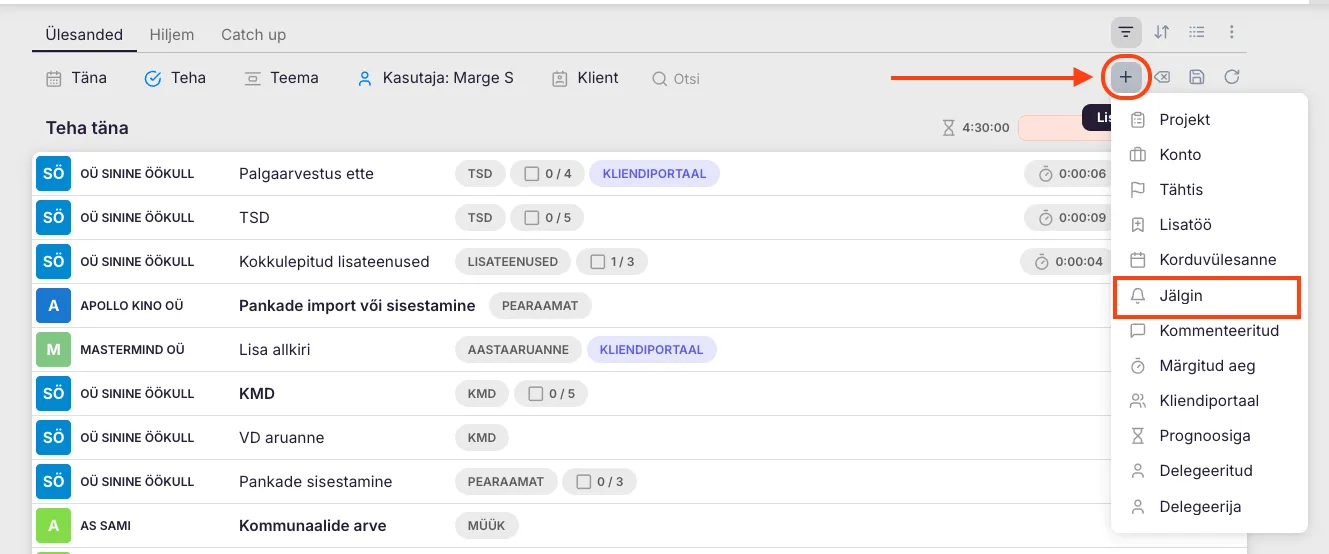Toggle the 0 / 3 checklist on Pankade sisestamine
The height and width of the screenshot is (554, 1329).
pos(599,482)
